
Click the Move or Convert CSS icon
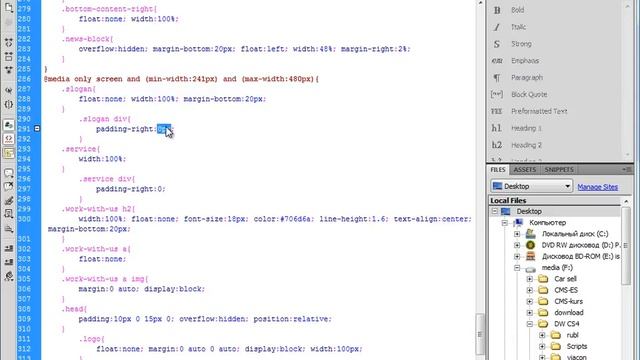9,229
